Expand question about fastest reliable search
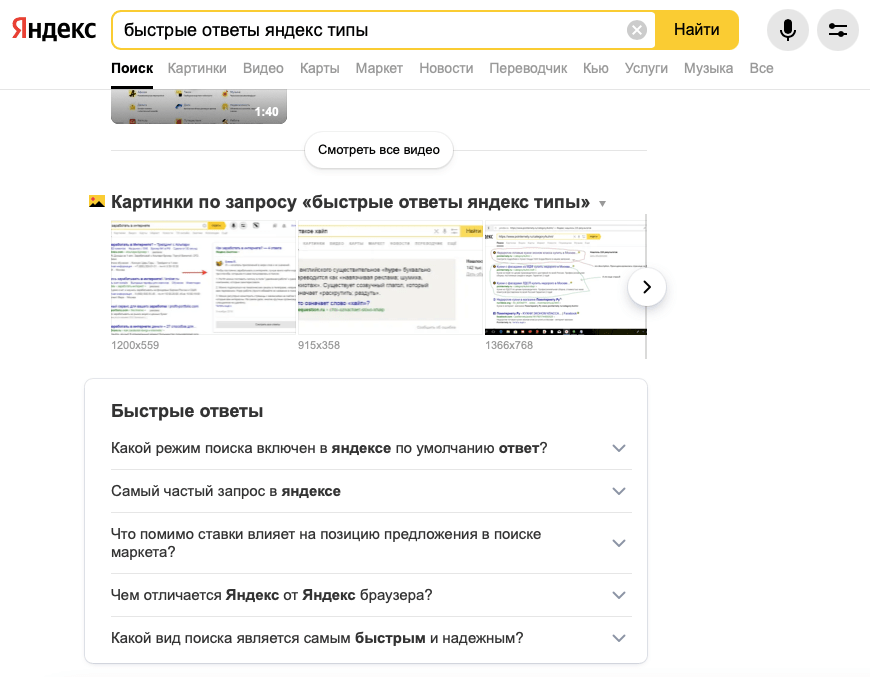The width and height of the screenshot is (870, 677). (x=371, y=638)
